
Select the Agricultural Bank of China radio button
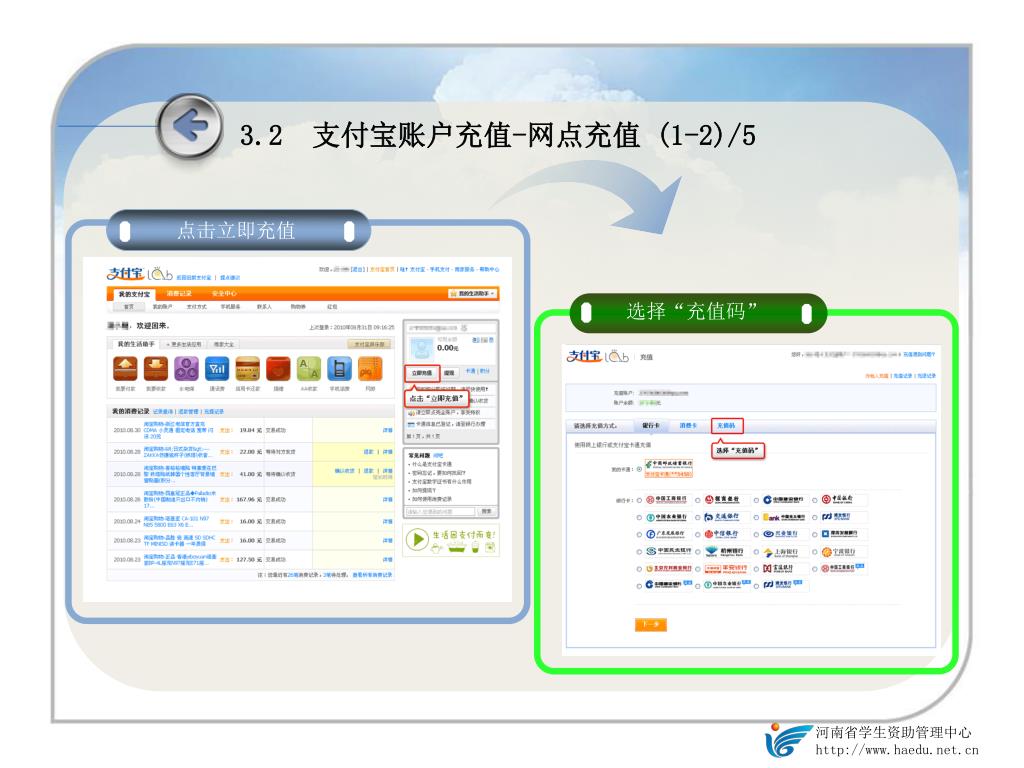tap(639, 518)
